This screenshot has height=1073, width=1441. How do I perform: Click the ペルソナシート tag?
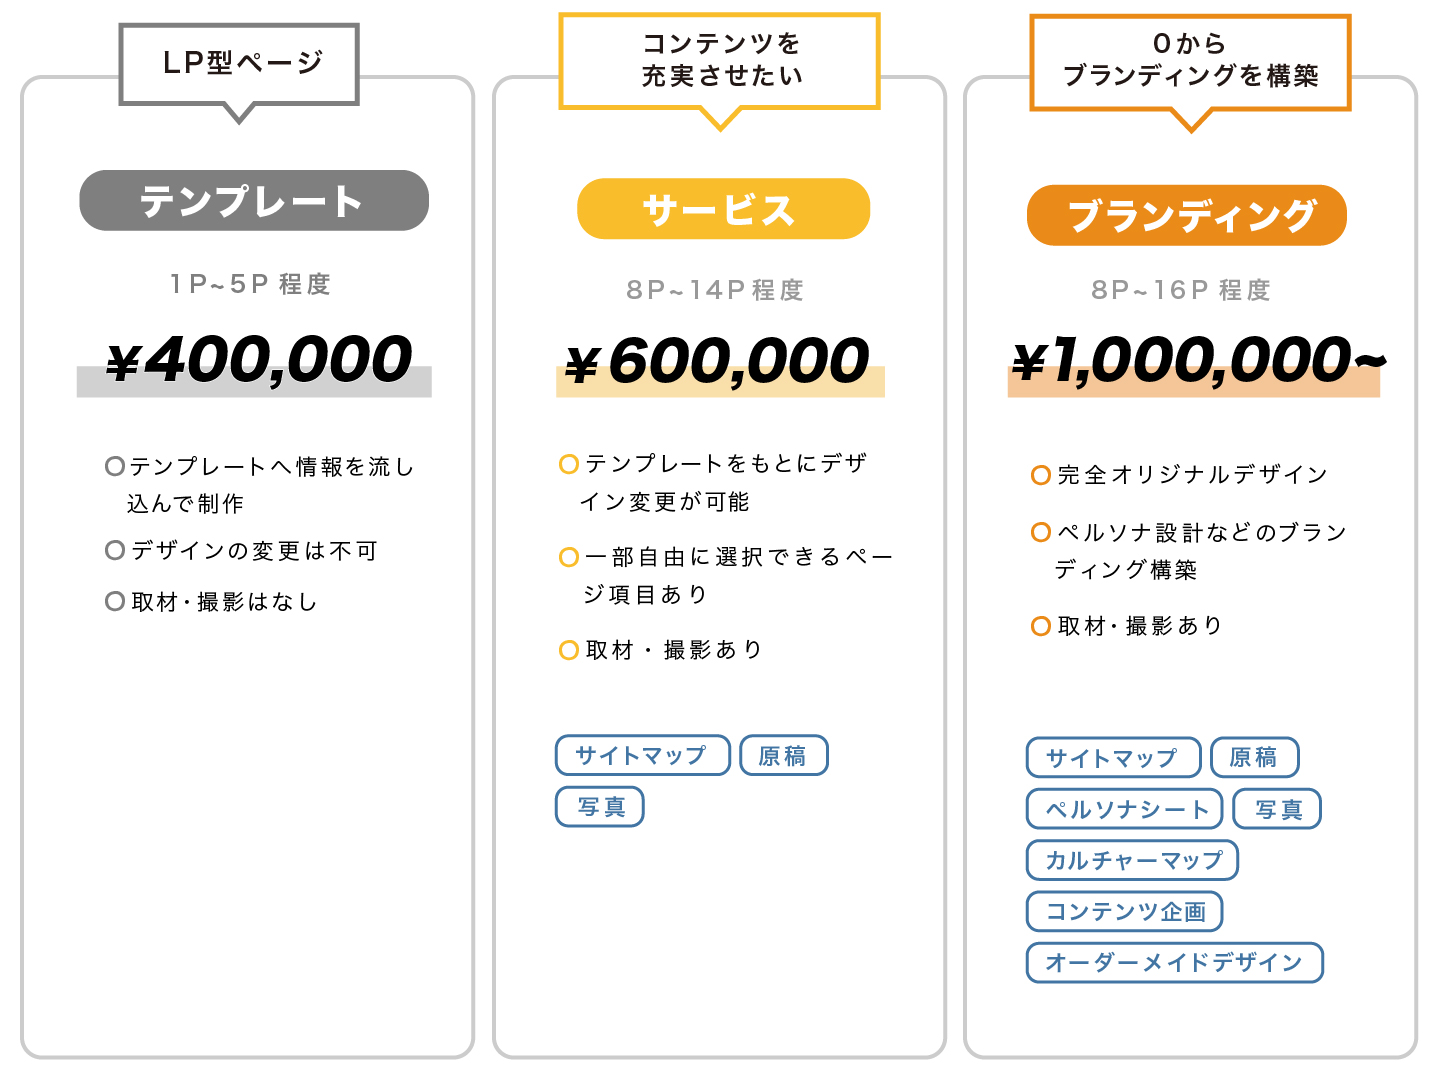tap(1125, 809)
